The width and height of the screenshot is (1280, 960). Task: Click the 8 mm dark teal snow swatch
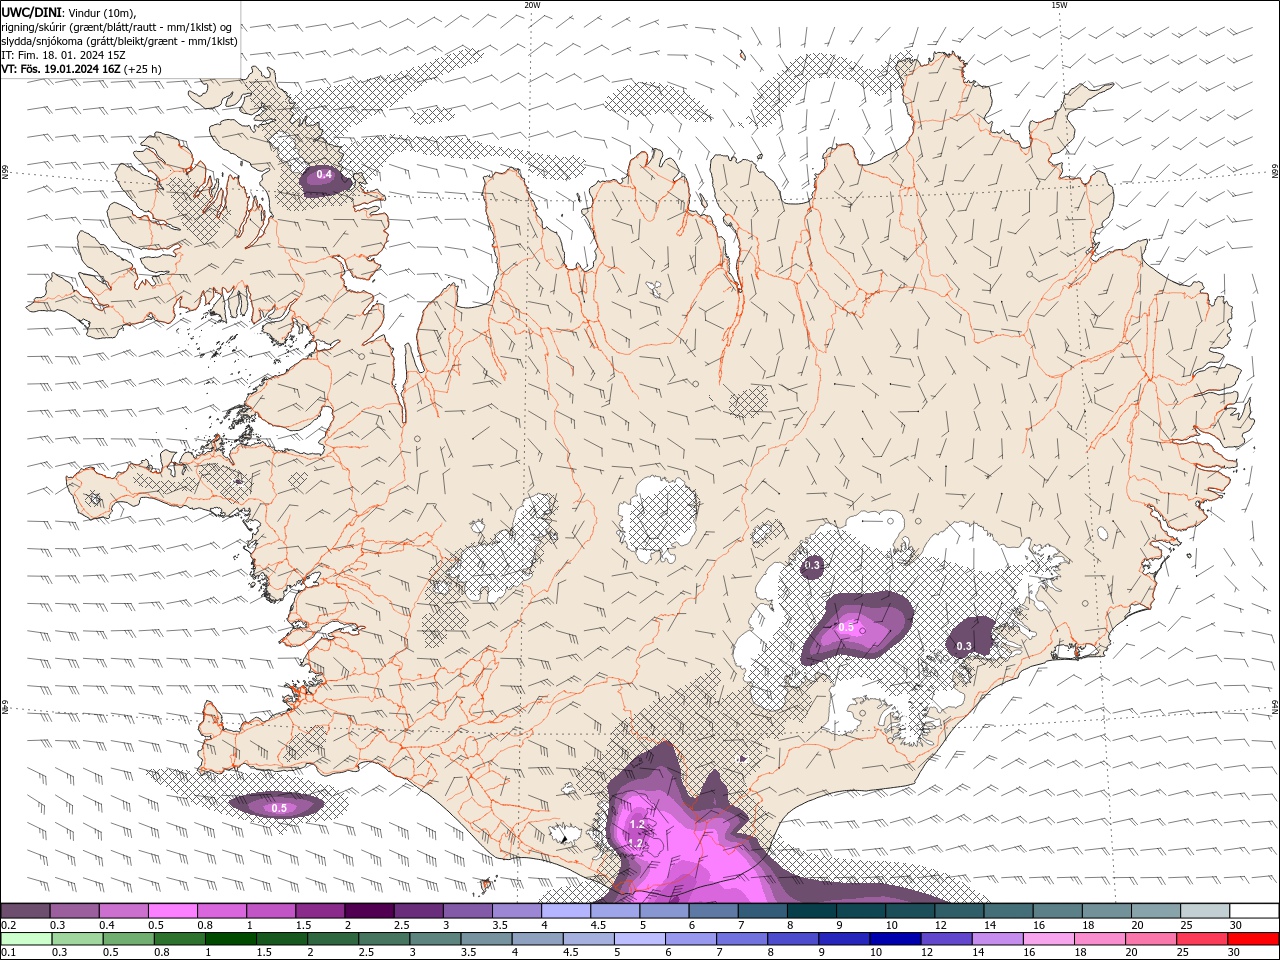click(811, 911)
